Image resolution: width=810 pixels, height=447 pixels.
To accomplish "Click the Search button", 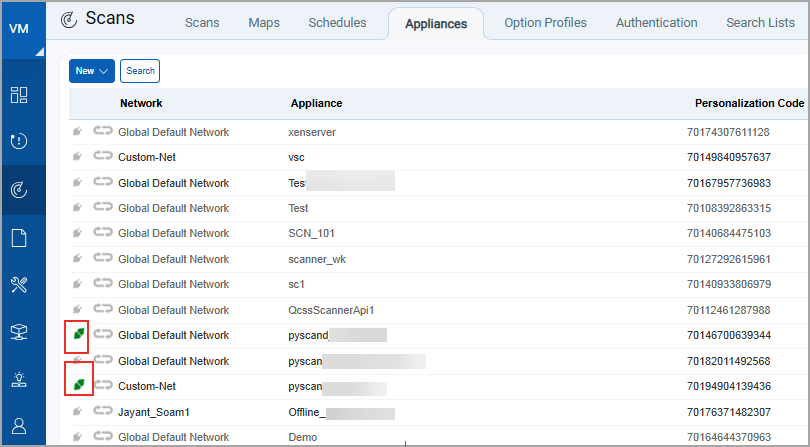I will tap(140, 71).
